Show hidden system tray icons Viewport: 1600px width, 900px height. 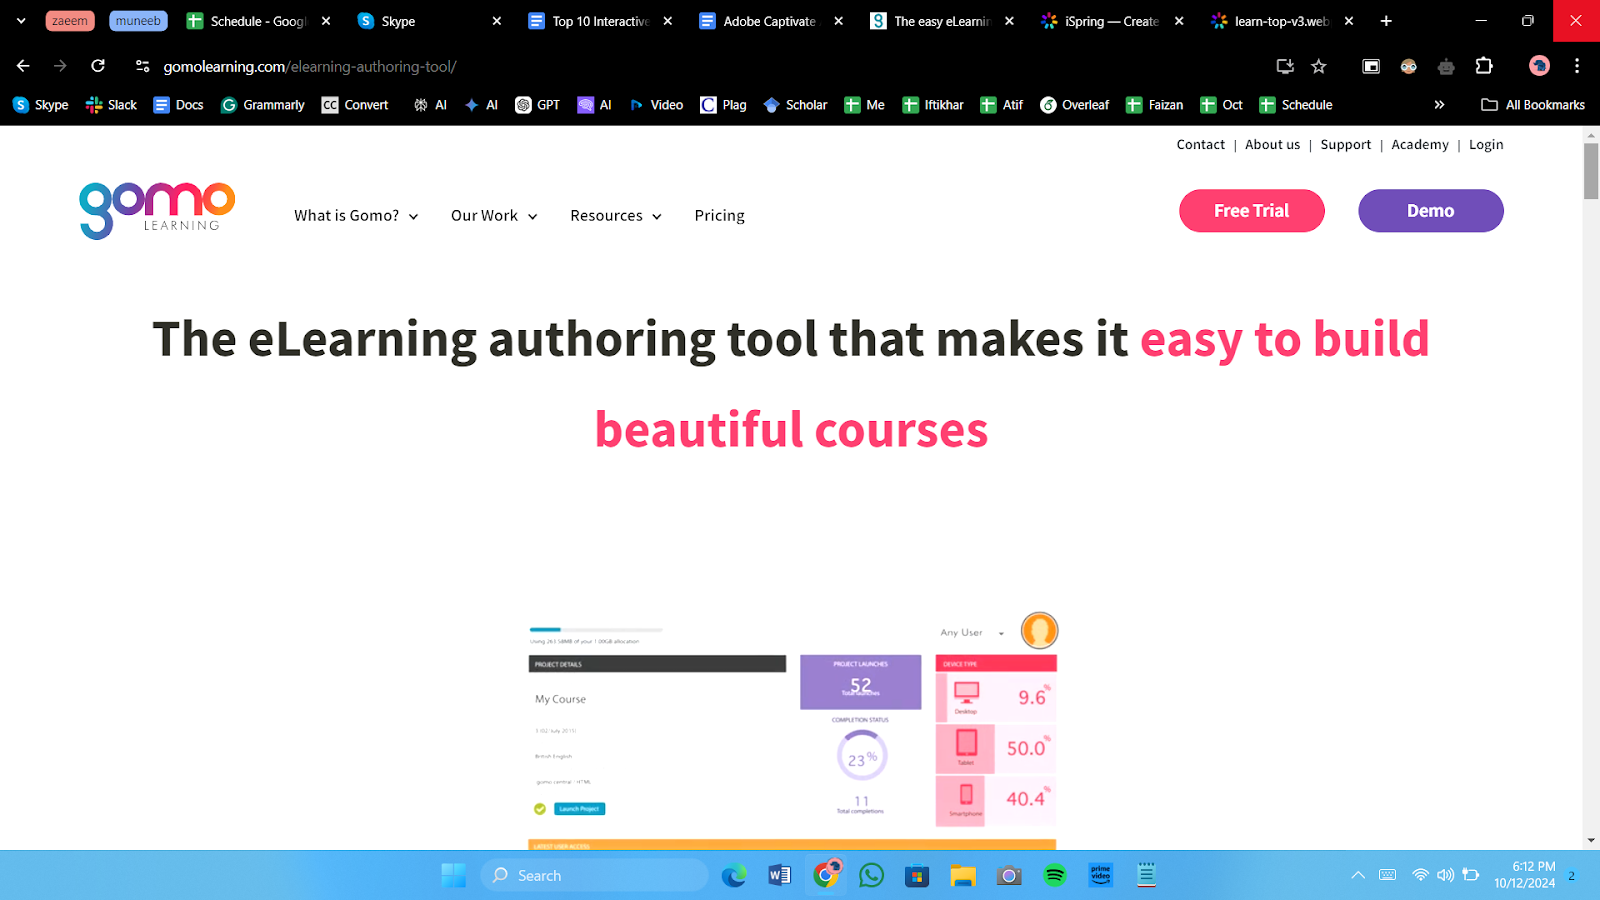(1358, 875)
